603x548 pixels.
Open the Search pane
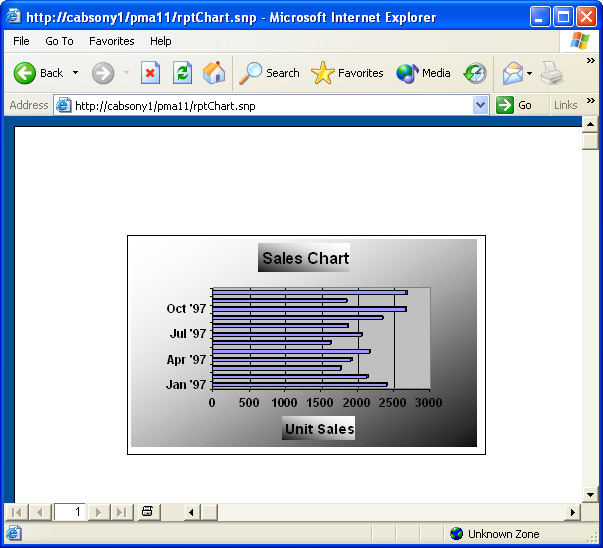(x=270, y=73)
